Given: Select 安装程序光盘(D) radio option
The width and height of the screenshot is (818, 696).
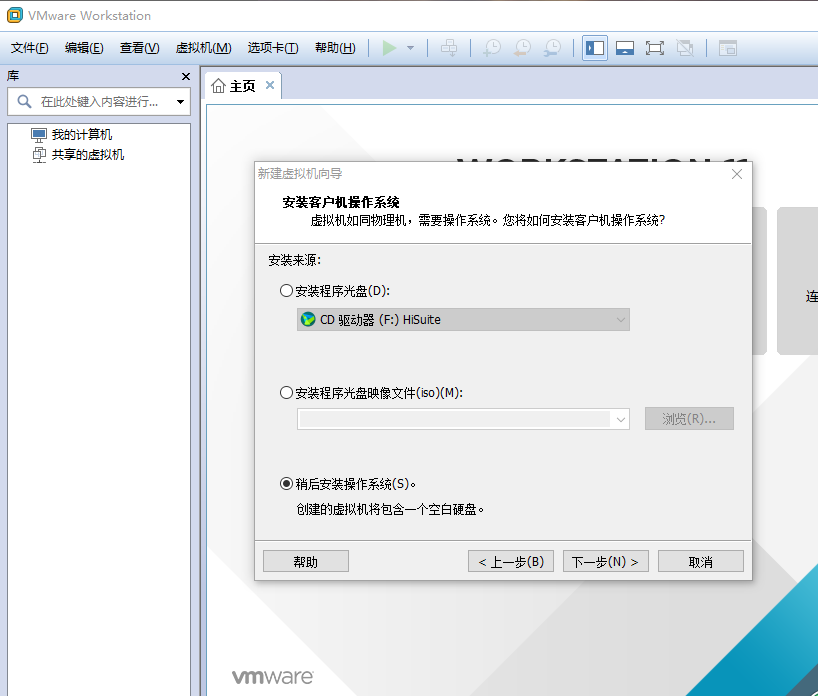Looking at the screenshot, I should coord(286,291).
